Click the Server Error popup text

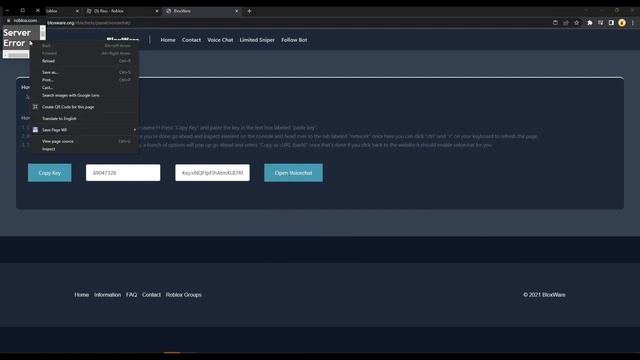pyautogui.click(x=17, y=38)
